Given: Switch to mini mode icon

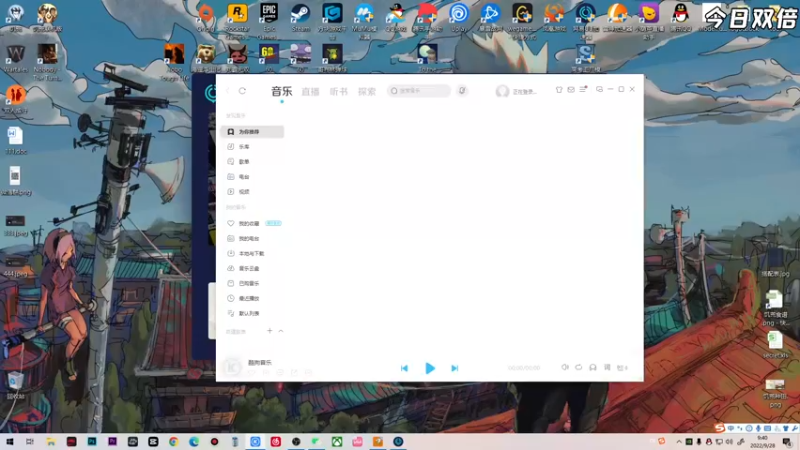Looking at the screenshot, I should (599, 89).
